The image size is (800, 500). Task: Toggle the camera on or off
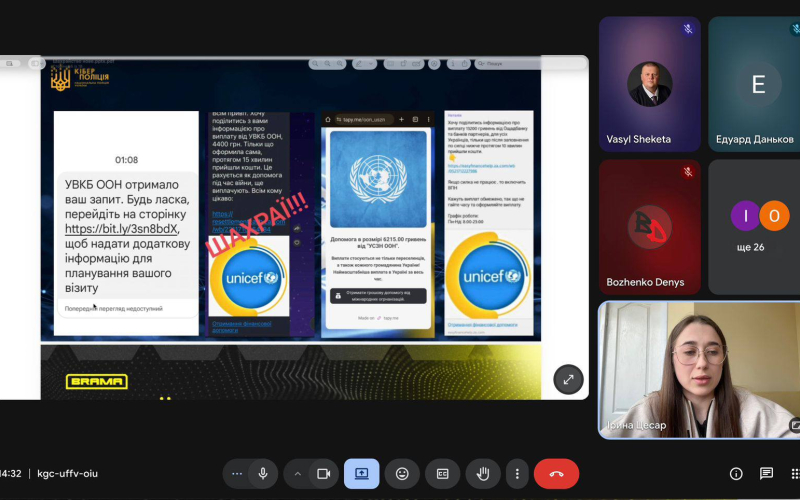click(x=323, y=473)
